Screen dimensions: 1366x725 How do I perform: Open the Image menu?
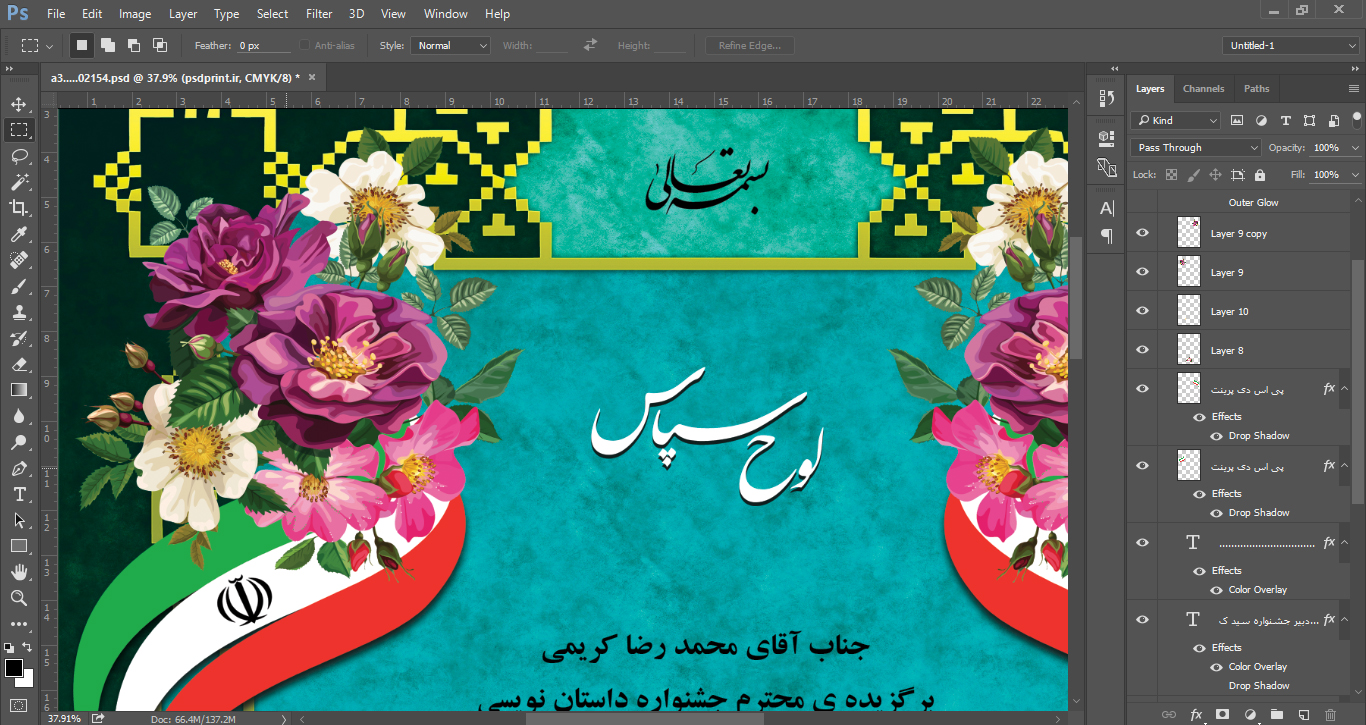tap(135, 14)
